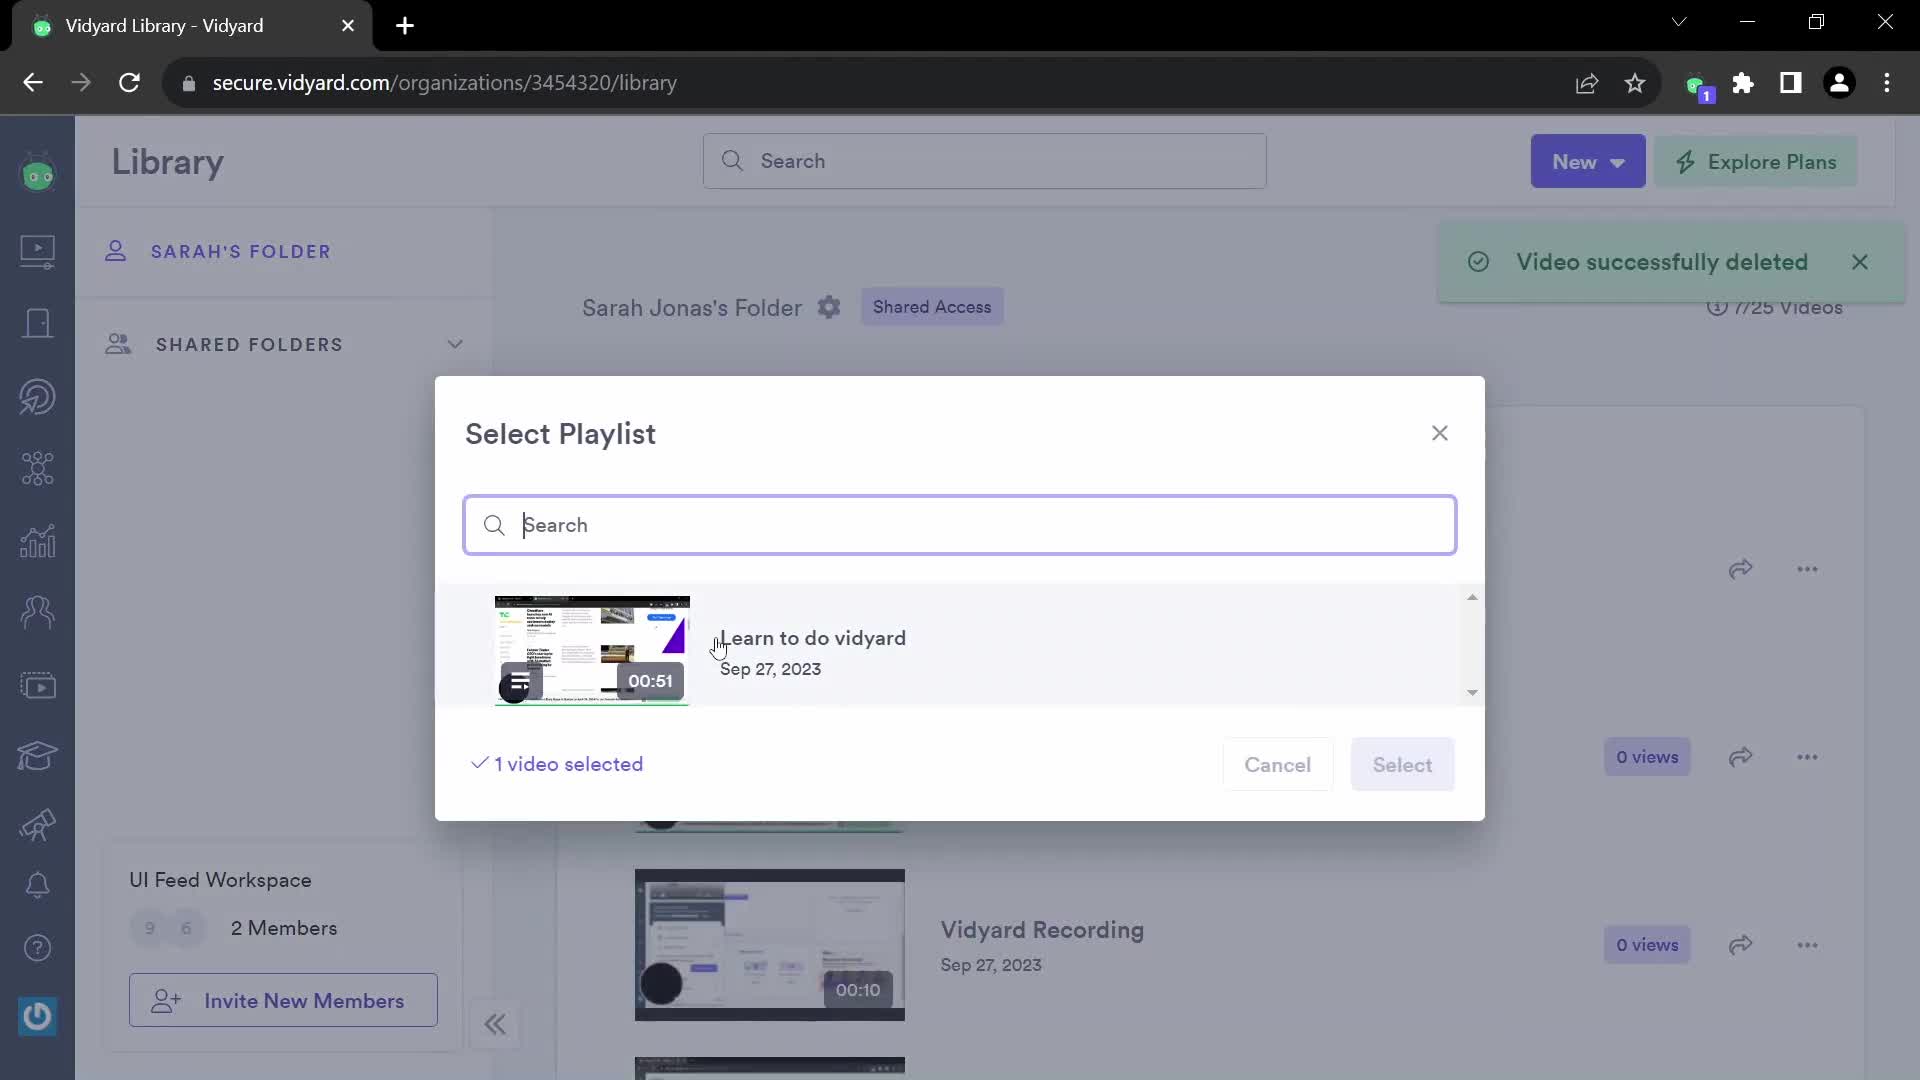The height and width of the screenshot is (1080, 1920).
Task: Click the team/members icon in sidebar
Action: [36, 612]
